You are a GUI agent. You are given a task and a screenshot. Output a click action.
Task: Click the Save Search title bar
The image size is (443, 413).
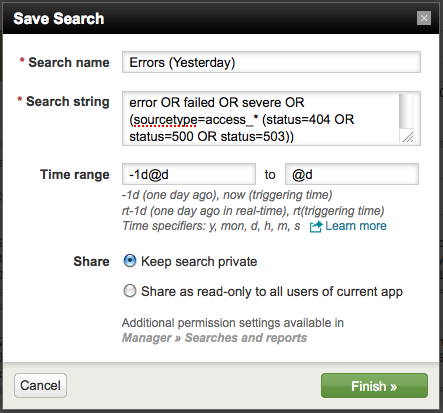(221, 19)
